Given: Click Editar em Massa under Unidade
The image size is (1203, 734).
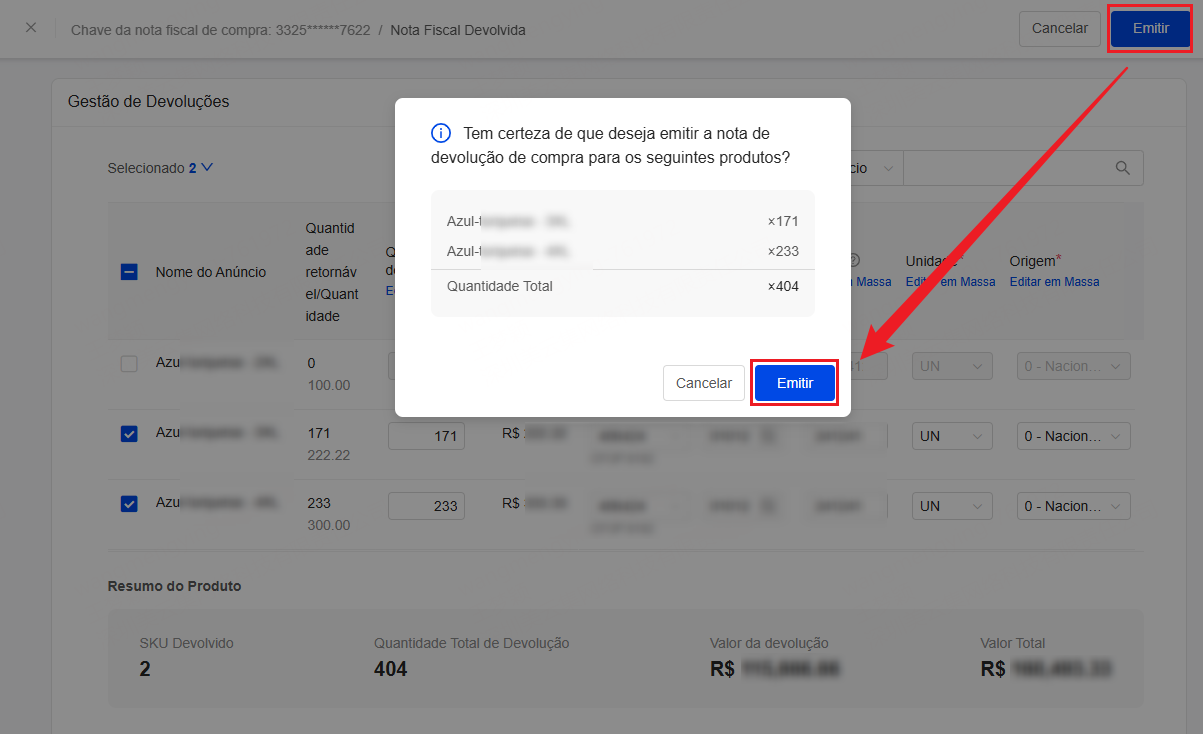Looking at the screenshot, I should pyautogui.click(x=950, y=282).
